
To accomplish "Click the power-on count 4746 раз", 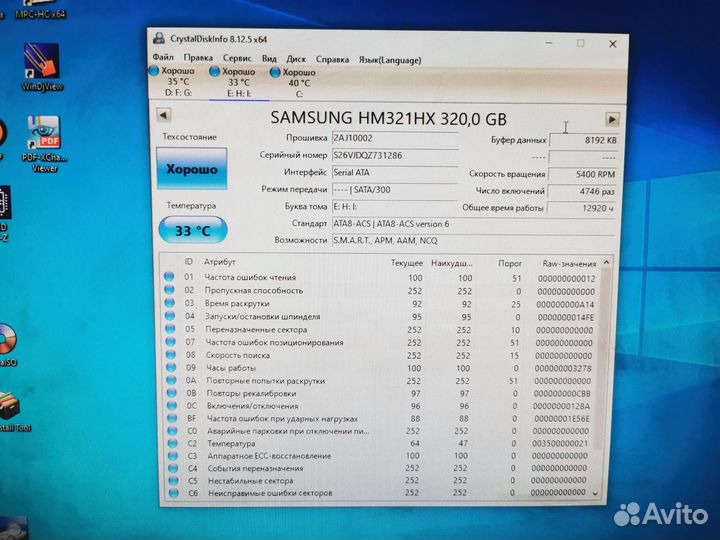I will click(582, 191).
